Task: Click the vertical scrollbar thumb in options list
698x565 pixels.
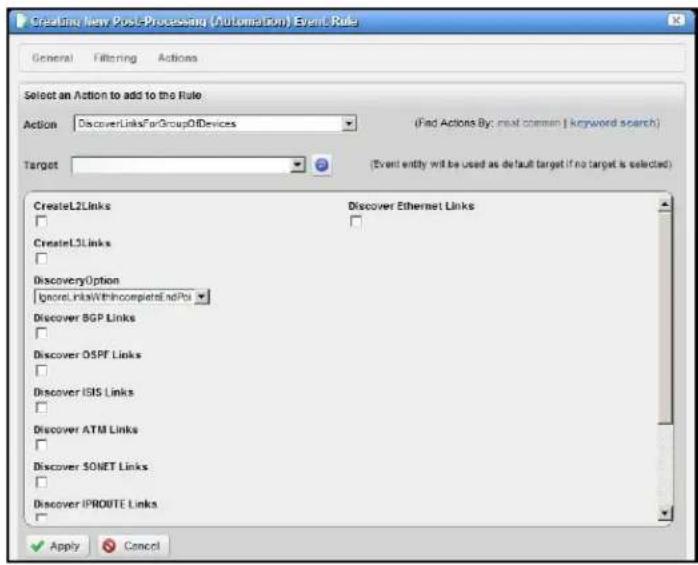Action: coord(665,318)
